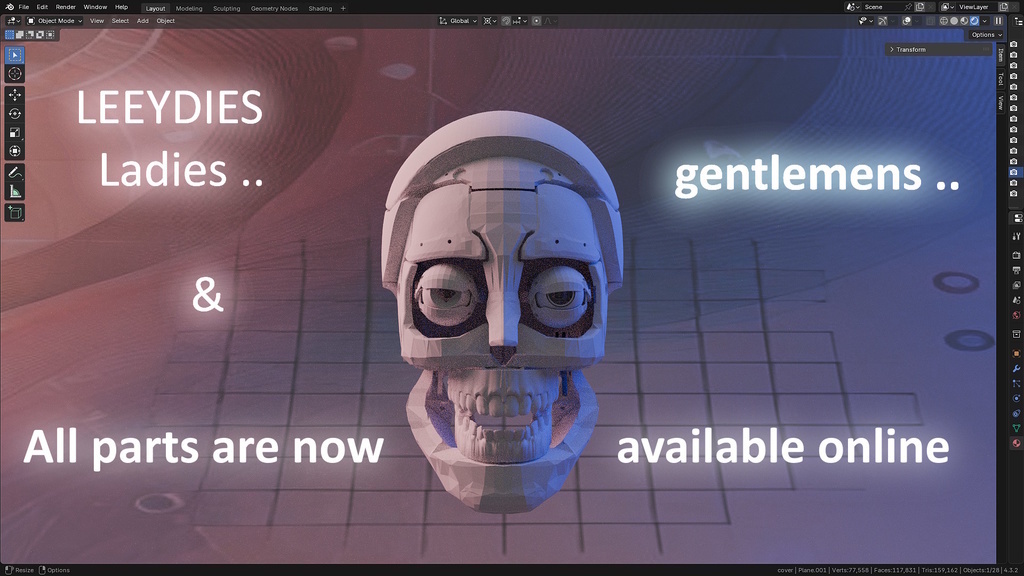Open the Object Data properties tab icon

point(1016,428)
